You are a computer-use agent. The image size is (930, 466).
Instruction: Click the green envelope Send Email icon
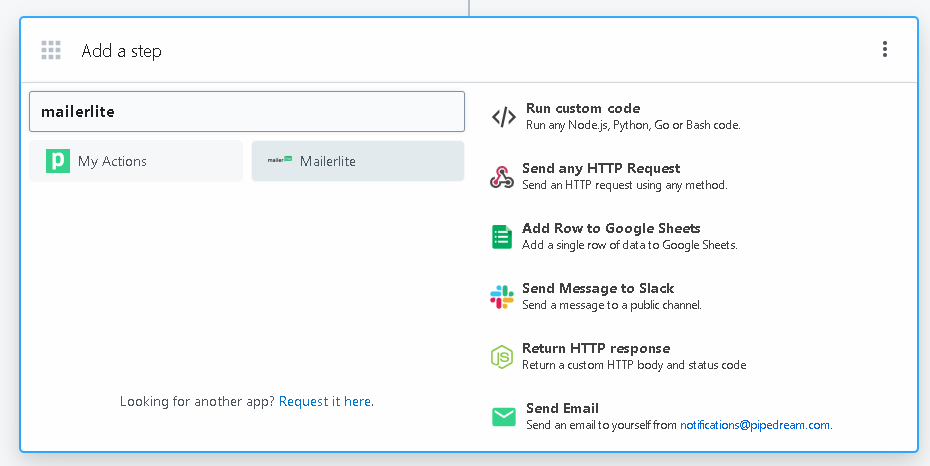504,417
